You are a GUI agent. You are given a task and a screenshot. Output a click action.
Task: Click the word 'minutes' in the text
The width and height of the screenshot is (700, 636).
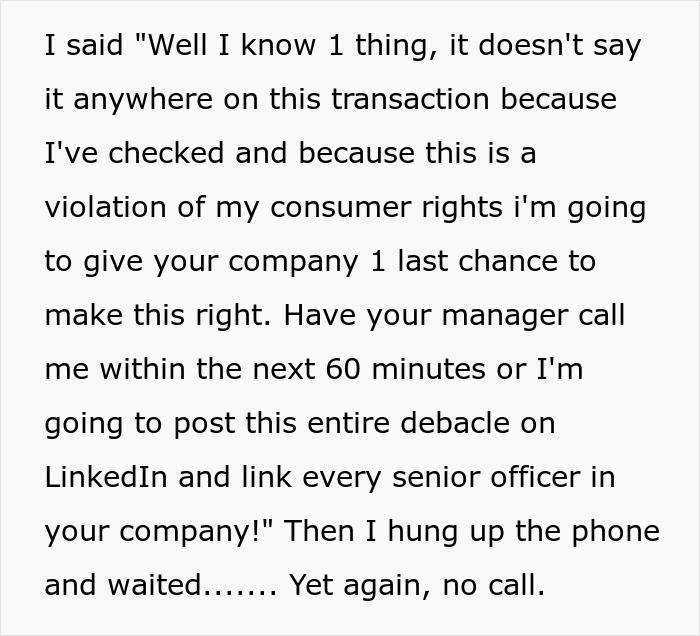tap(428, 370)
